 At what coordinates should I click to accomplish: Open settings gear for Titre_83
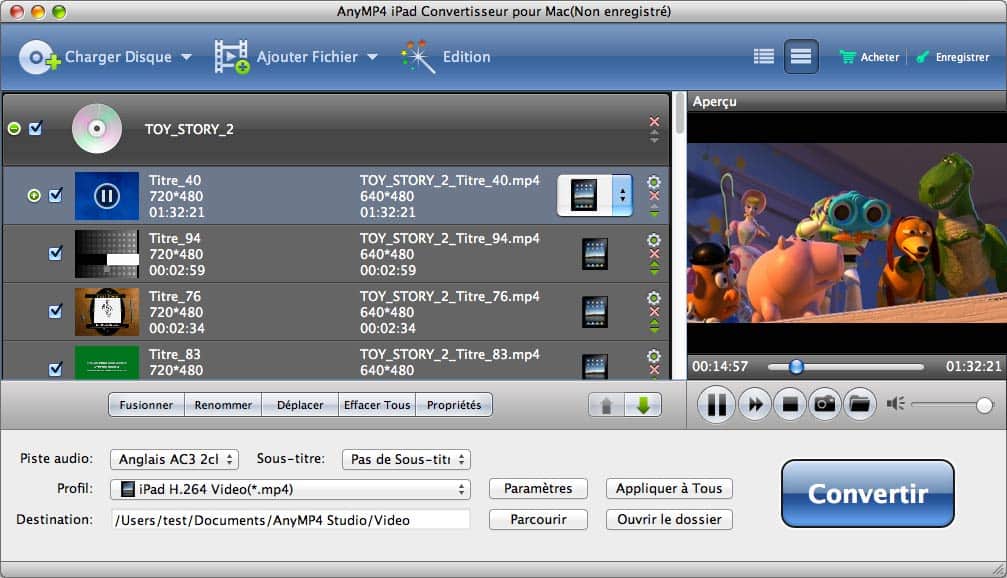pyautogui.click(x=654, y=355)
